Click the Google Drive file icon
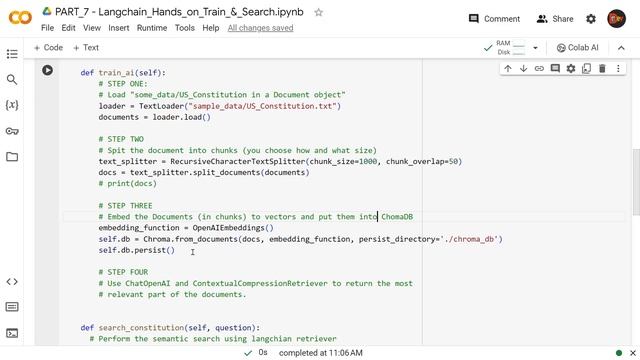The height and width of the screenshot is (360, 640). coord(47,11)
